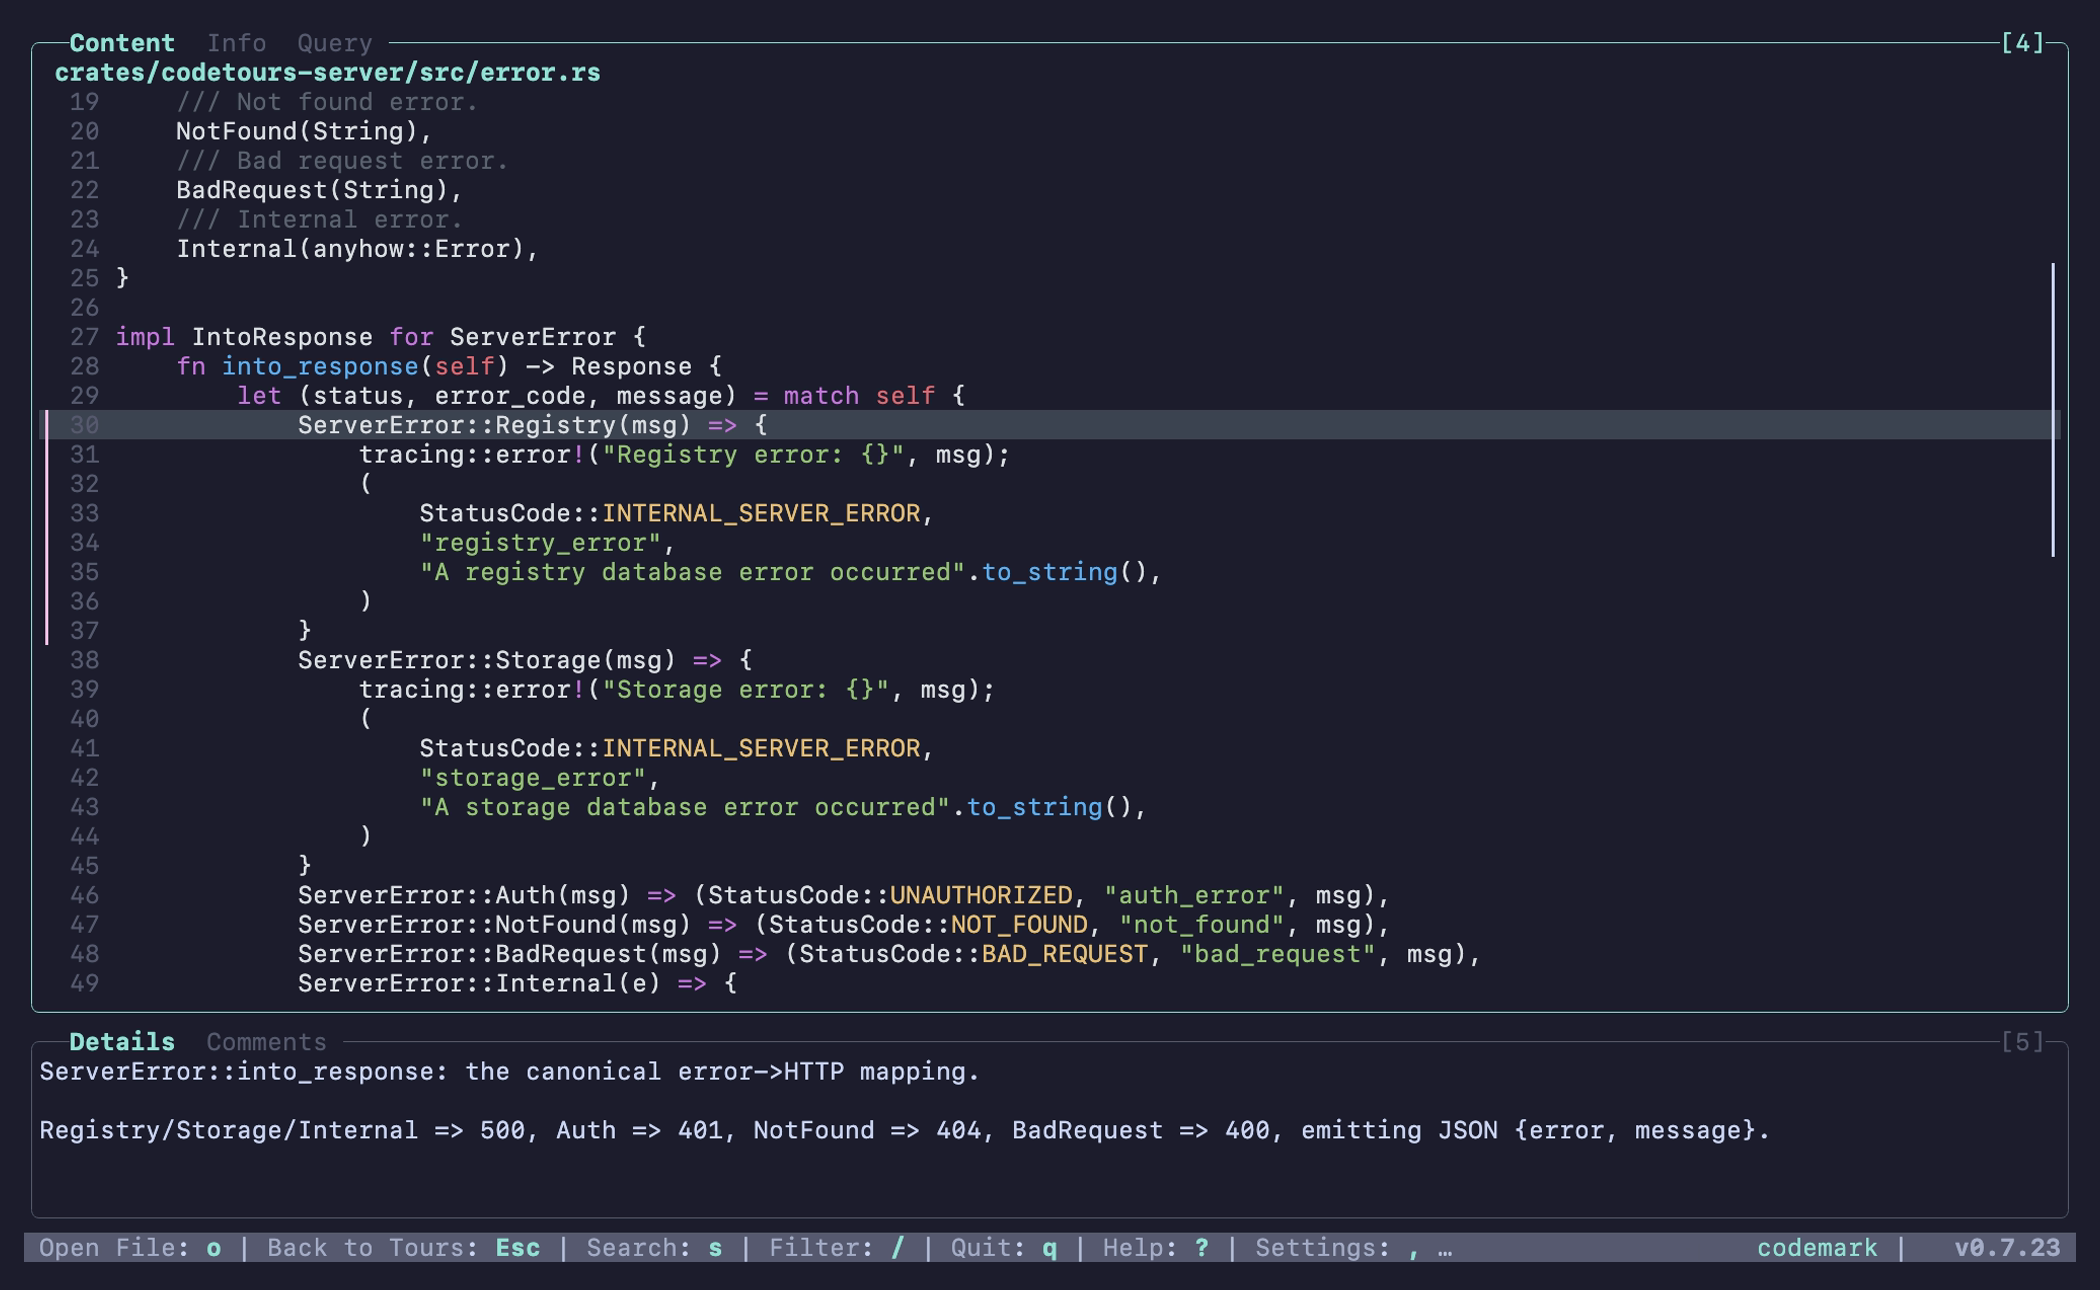This screenshot has height=1290, width=2100.
Task: Click line 49 ServerError::Internal(e)
Action: coord(517,984)
